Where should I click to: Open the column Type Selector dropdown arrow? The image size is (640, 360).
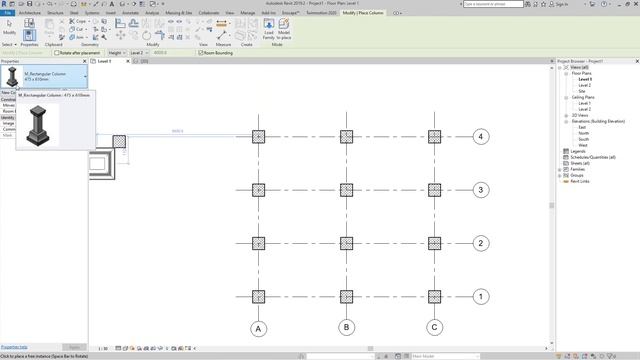85,76
